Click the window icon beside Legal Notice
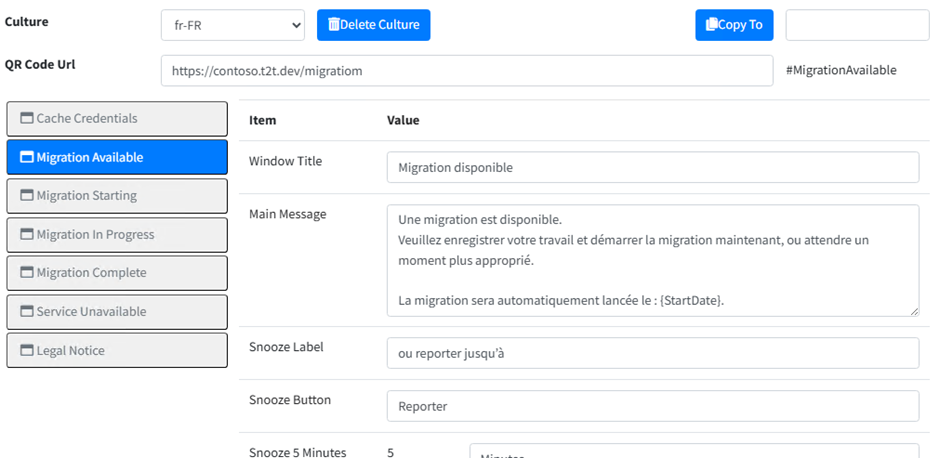The height and width of the screenshot is (458, 940). (x=27, y=351)
